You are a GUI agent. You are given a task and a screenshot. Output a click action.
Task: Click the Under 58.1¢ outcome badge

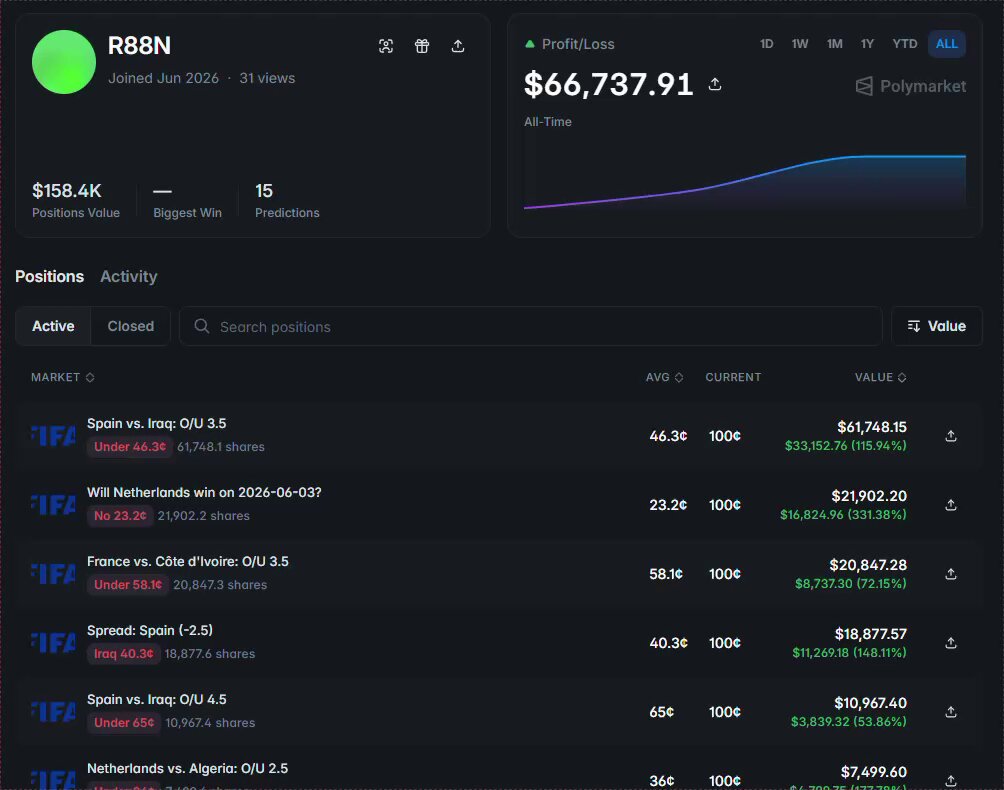(128, 585)
